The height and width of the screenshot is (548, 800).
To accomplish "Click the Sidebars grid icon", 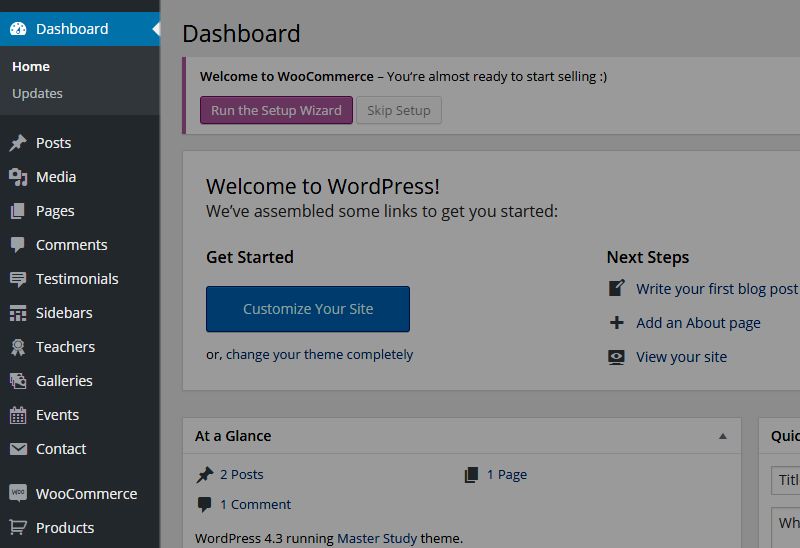I will pos(18,313).
